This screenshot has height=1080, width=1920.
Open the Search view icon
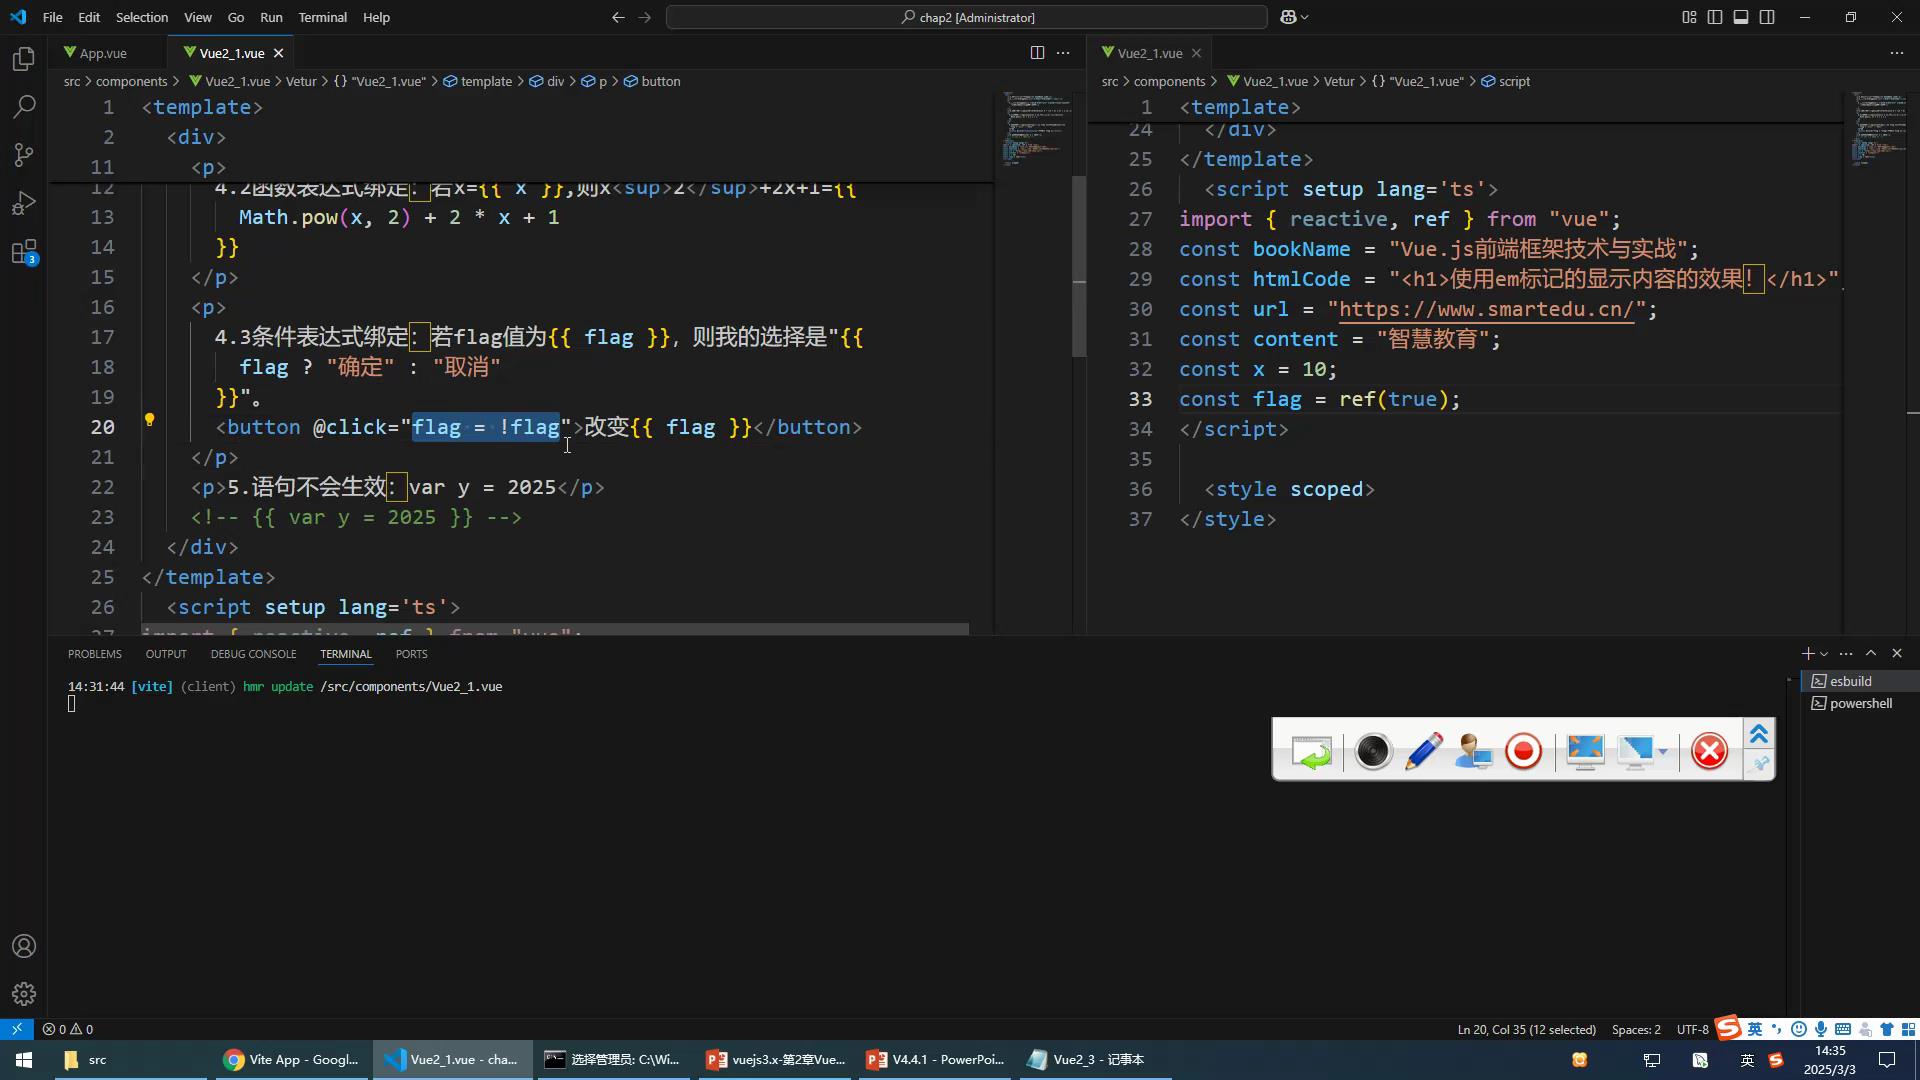24,107
